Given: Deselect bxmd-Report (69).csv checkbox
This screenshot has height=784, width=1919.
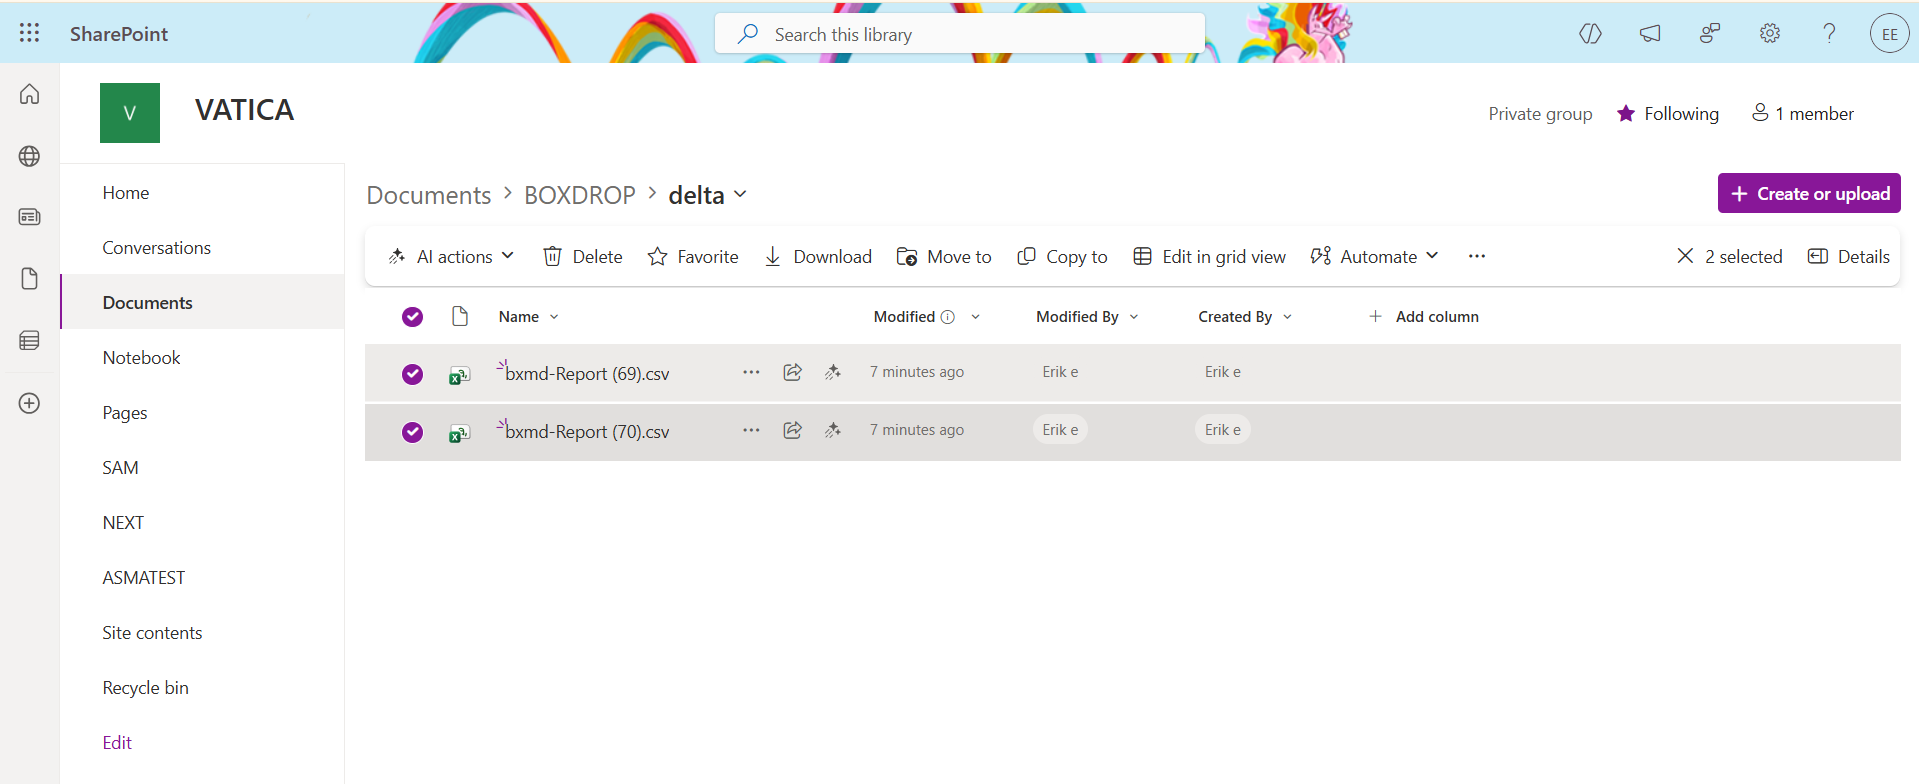Looking at the screenshot, I should pyautogui.click(x=412, y=374).
